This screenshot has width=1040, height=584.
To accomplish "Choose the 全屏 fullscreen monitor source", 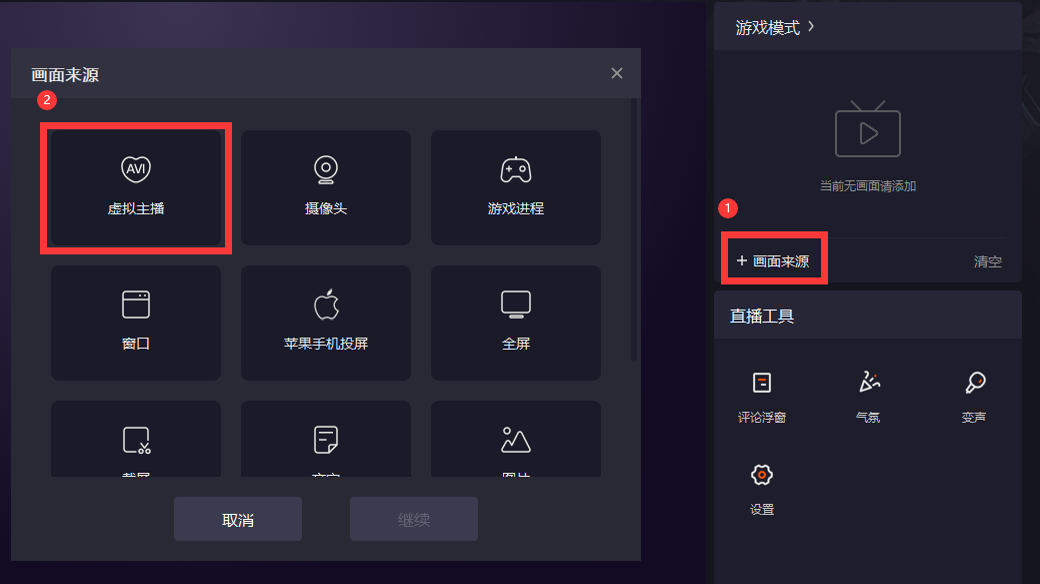I will pyautogui.click(x=515, y=323).
